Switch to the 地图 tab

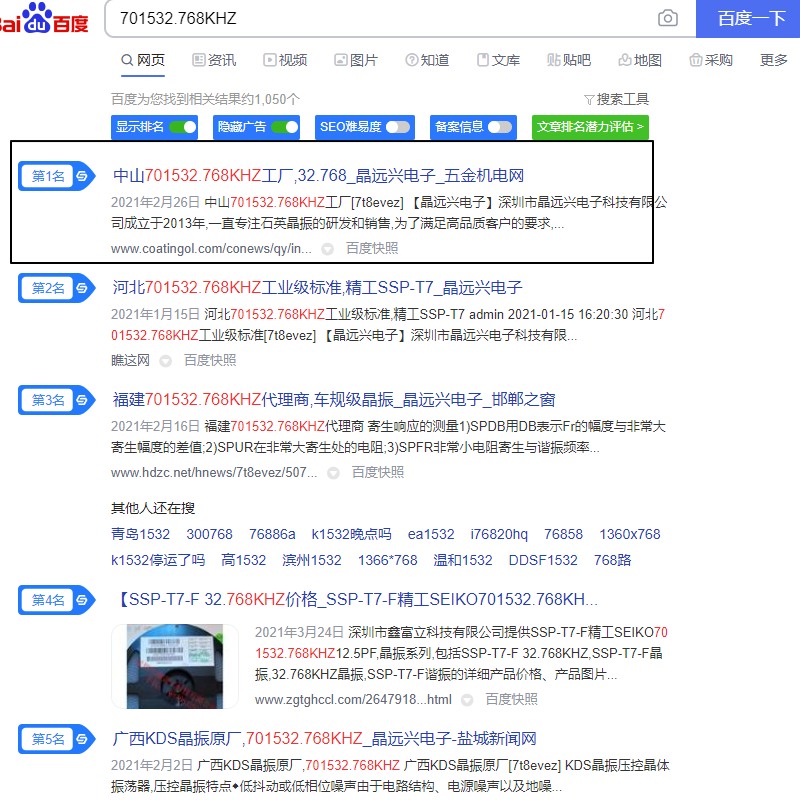coord(640,60)
